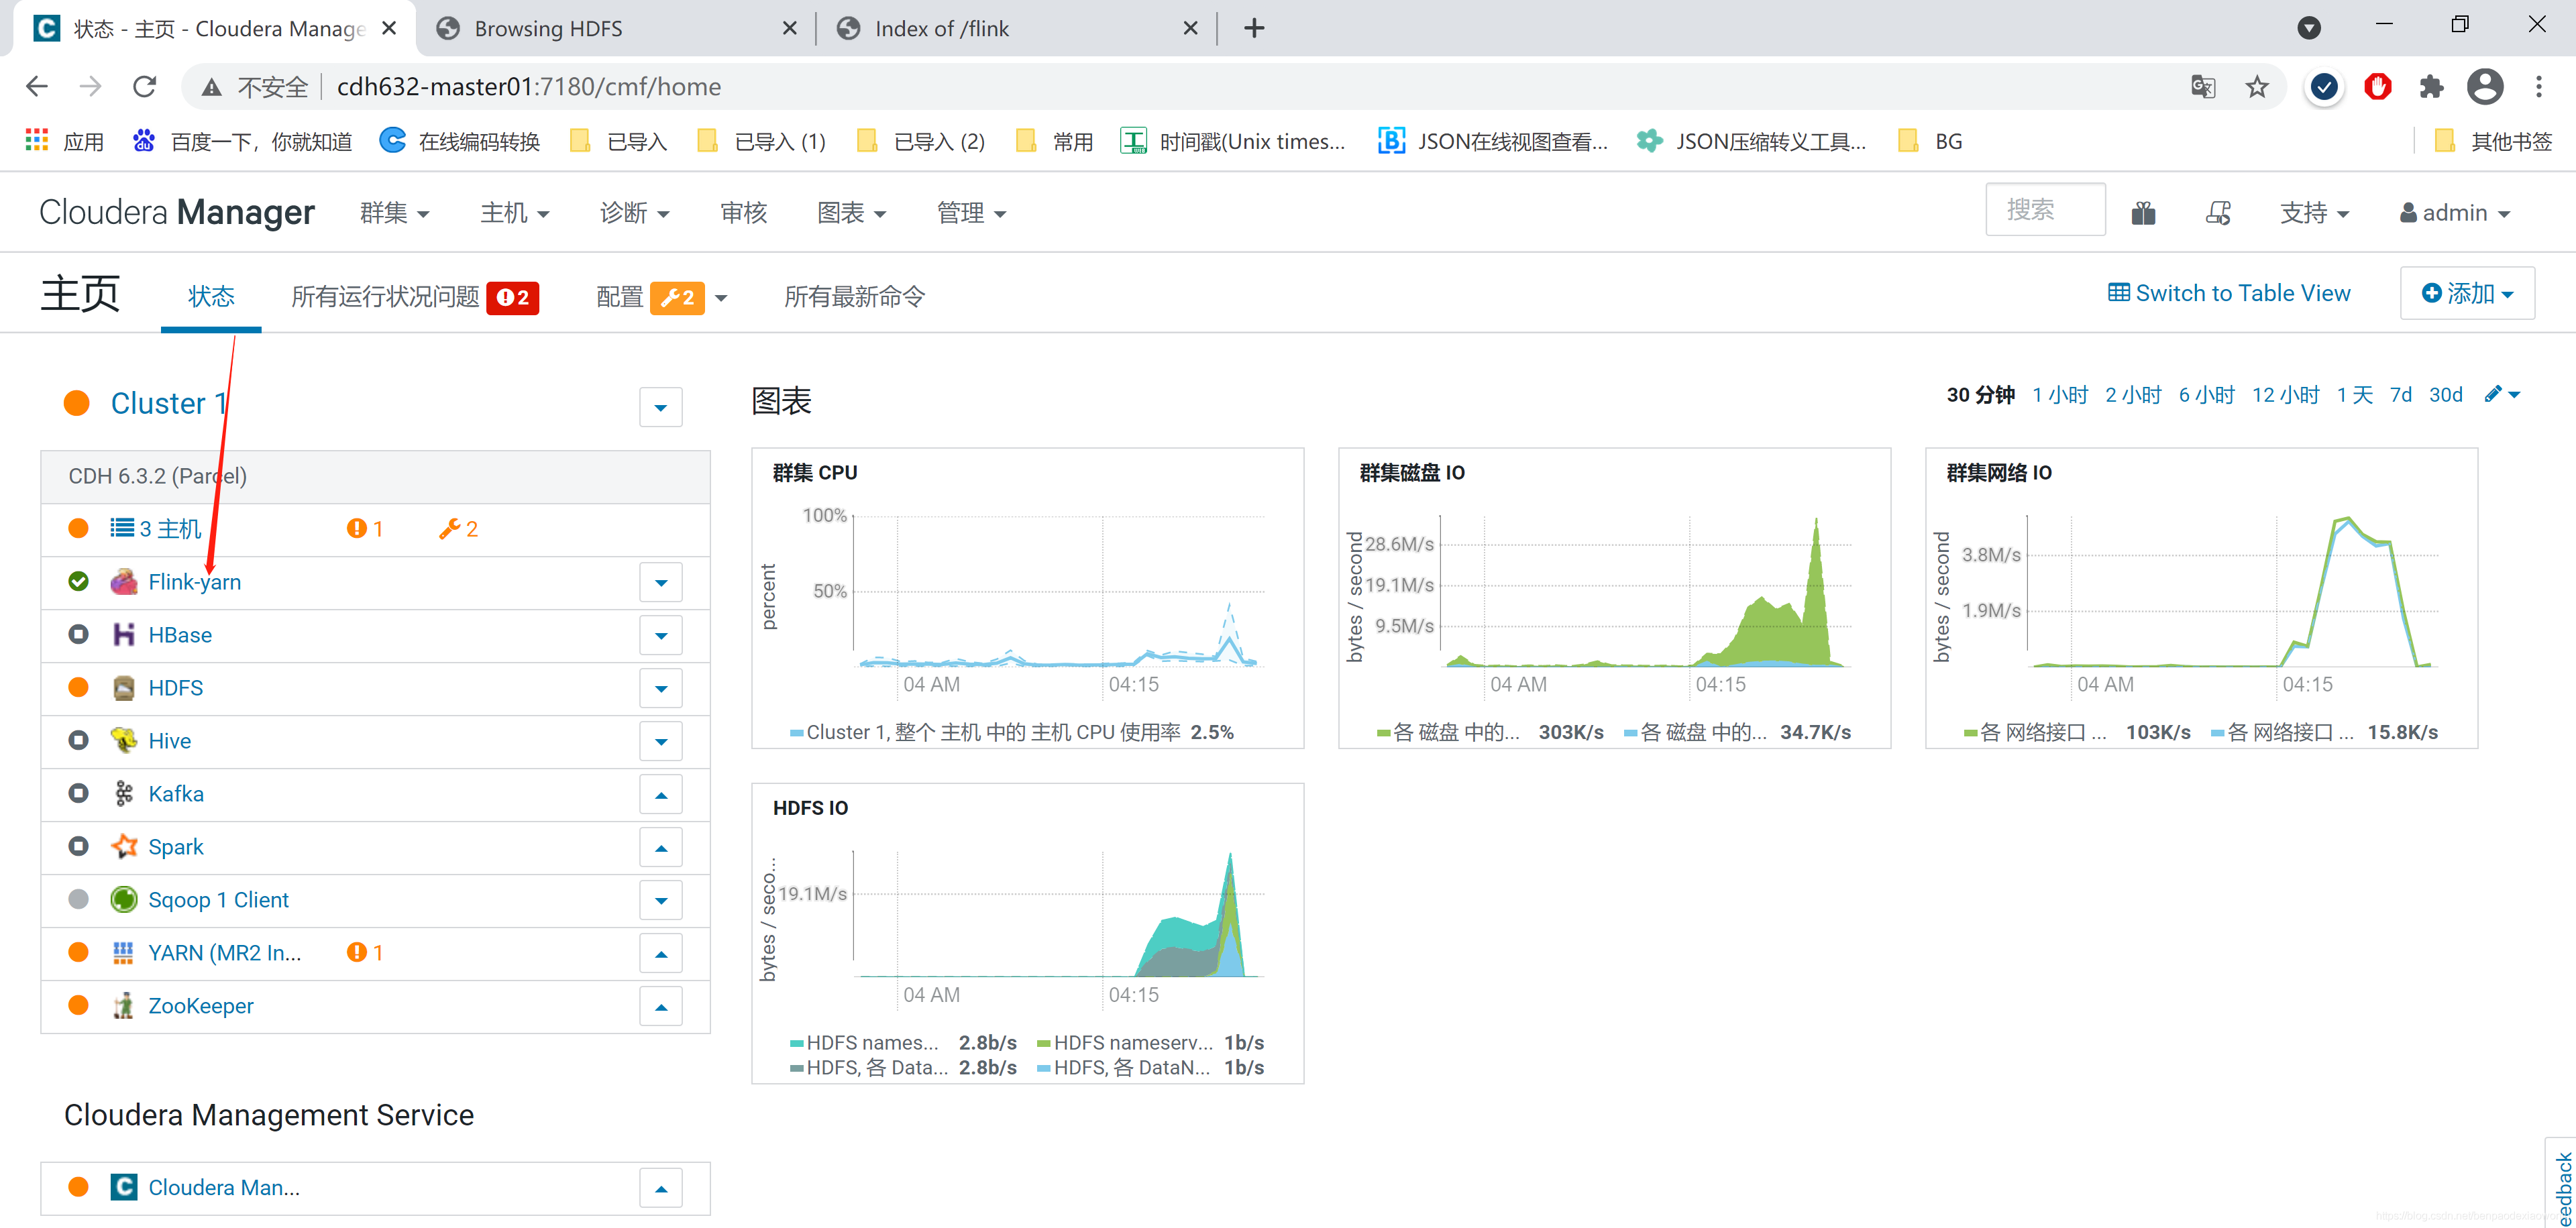Reload the page
The width and height of the screenshot is (2576, 1228).
tap(145, 87)
